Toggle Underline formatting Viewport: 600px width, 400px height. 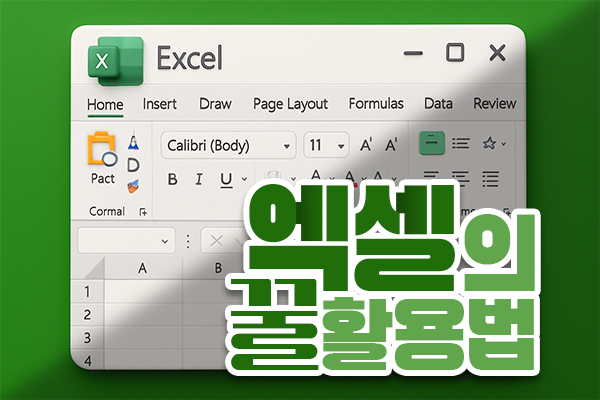[x=226, y=180]
